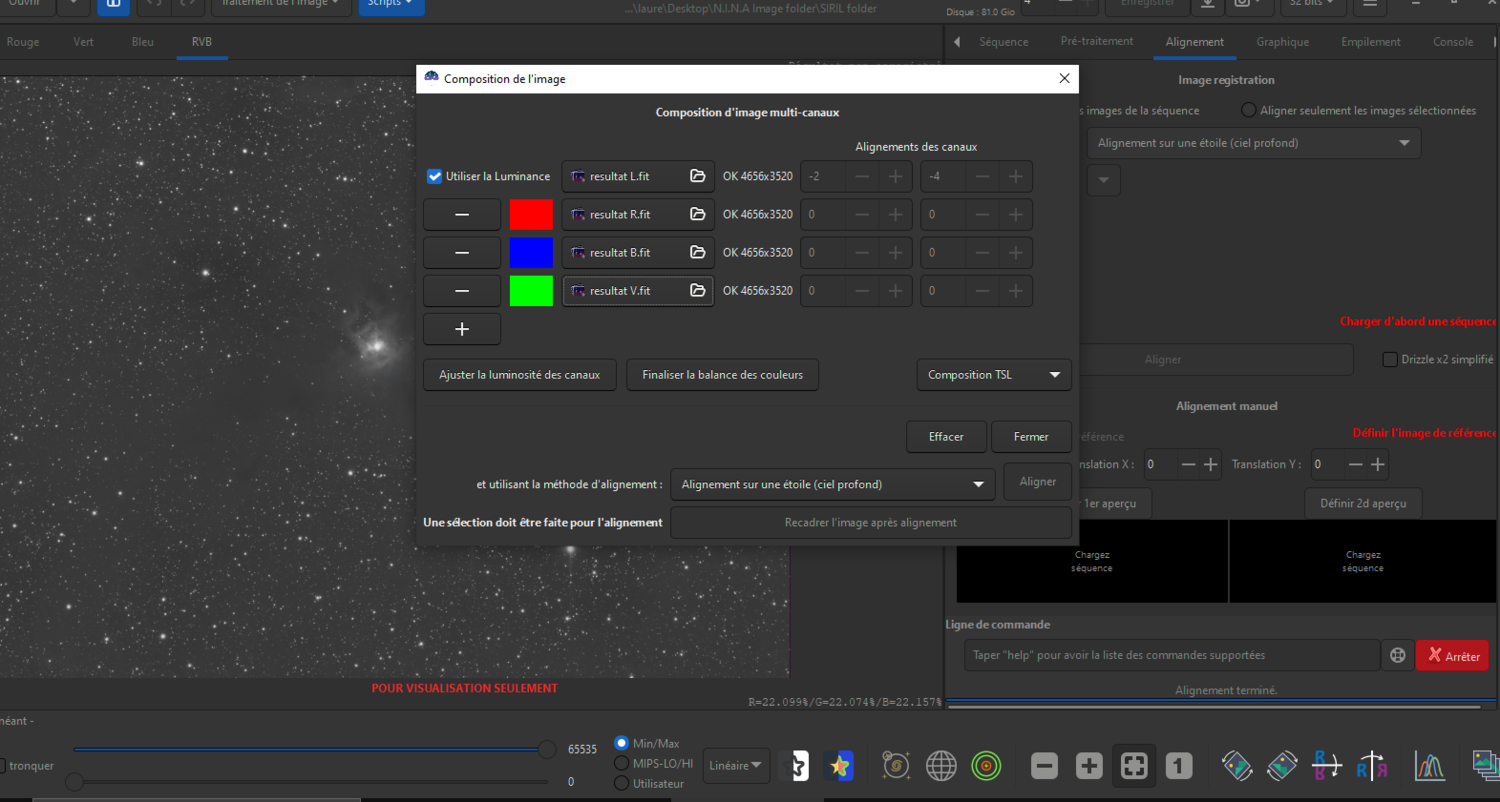This screenshot has width=1500, height=802.
Task: Select the Min/Max display mode
Action: [x=622, y=743]
